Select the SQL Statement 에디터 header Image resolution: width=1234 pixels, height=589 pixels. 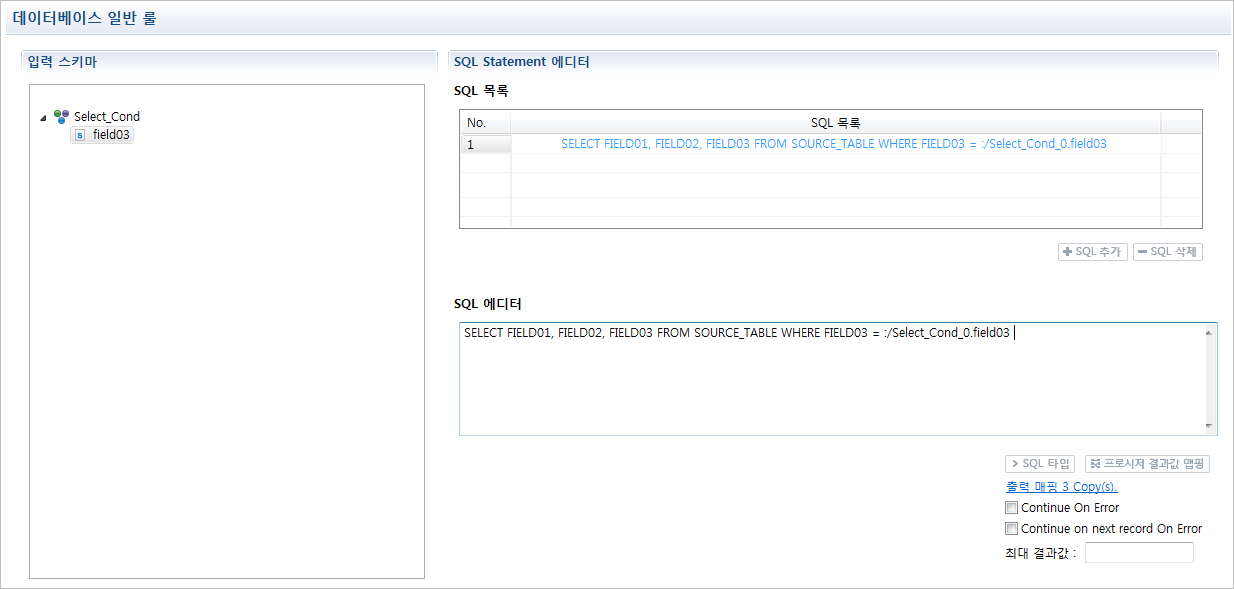point(521,61)
